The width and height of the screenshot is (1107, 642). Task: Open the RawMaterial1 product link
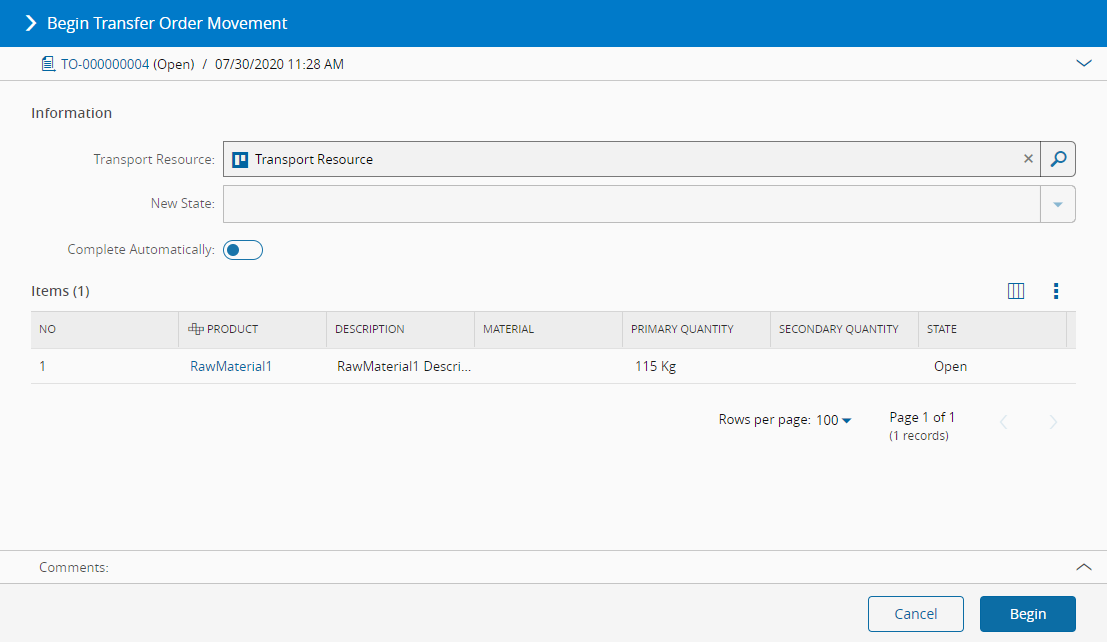point(231,367)
